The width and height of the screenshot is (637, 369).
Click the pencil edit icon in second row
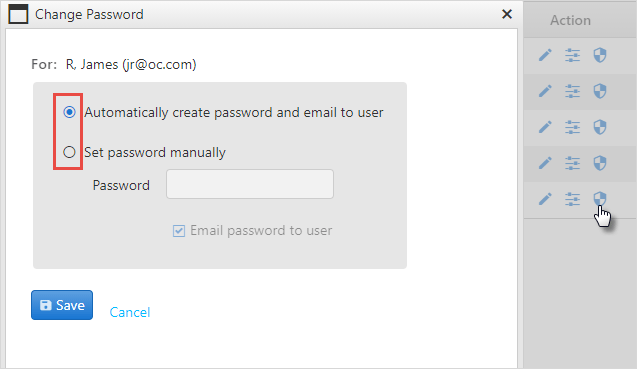click(x=545, y=91)
